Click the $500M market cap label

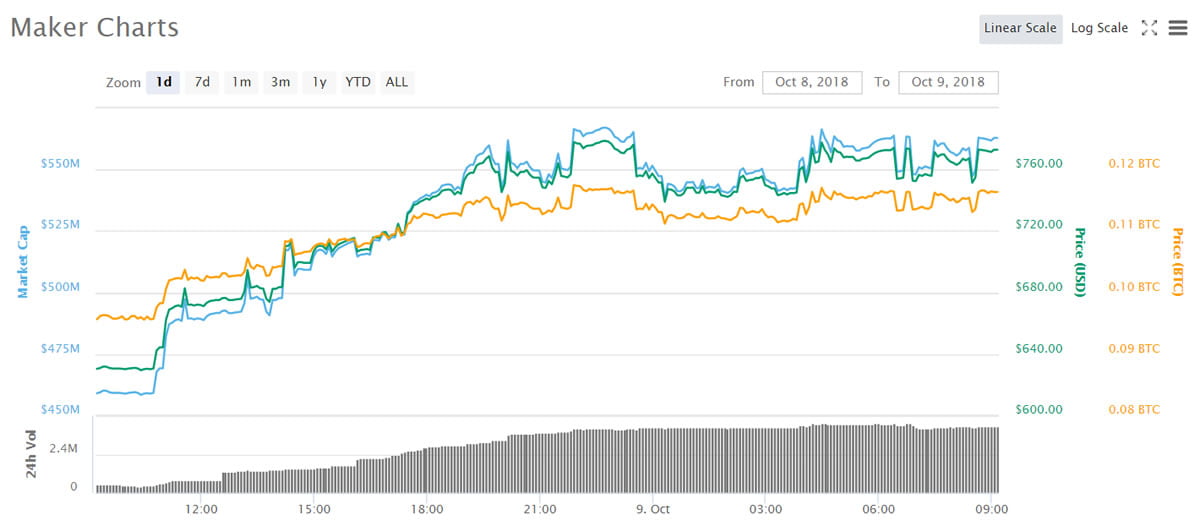point(61,287)
